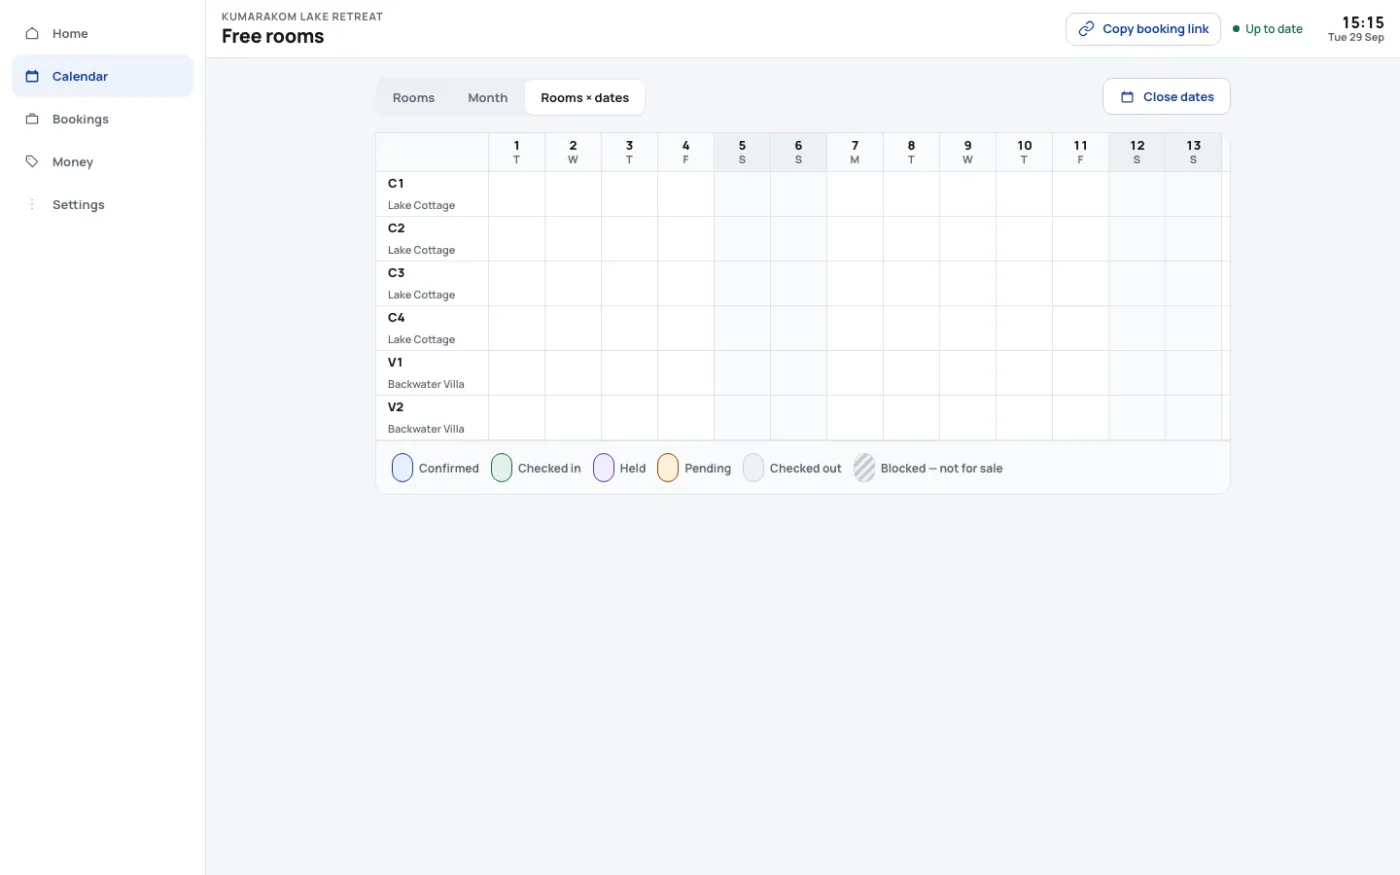Click the green Up to date status dot
Viewport: 1400px width, 875px height.
pyautogui.click(x=1236, y=29)
